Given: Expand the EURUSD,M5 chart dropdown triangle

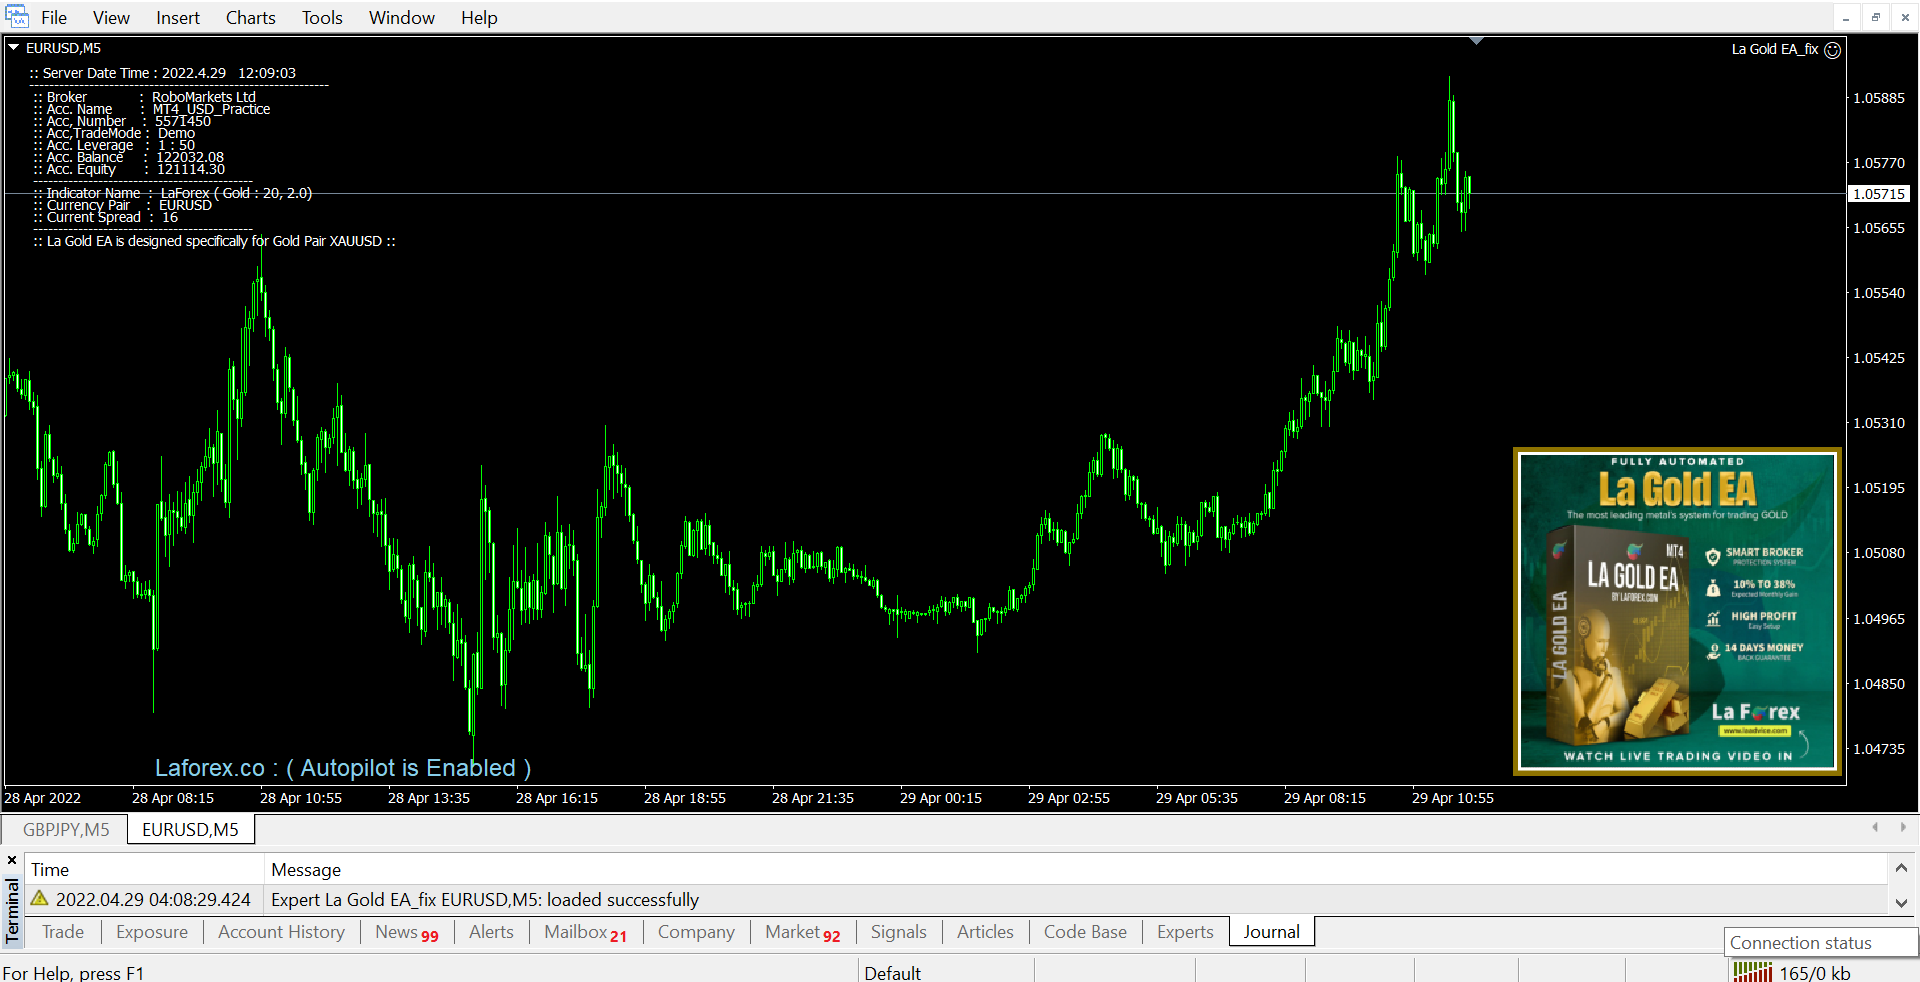Looking at the screenshot, I should point(14,47).
